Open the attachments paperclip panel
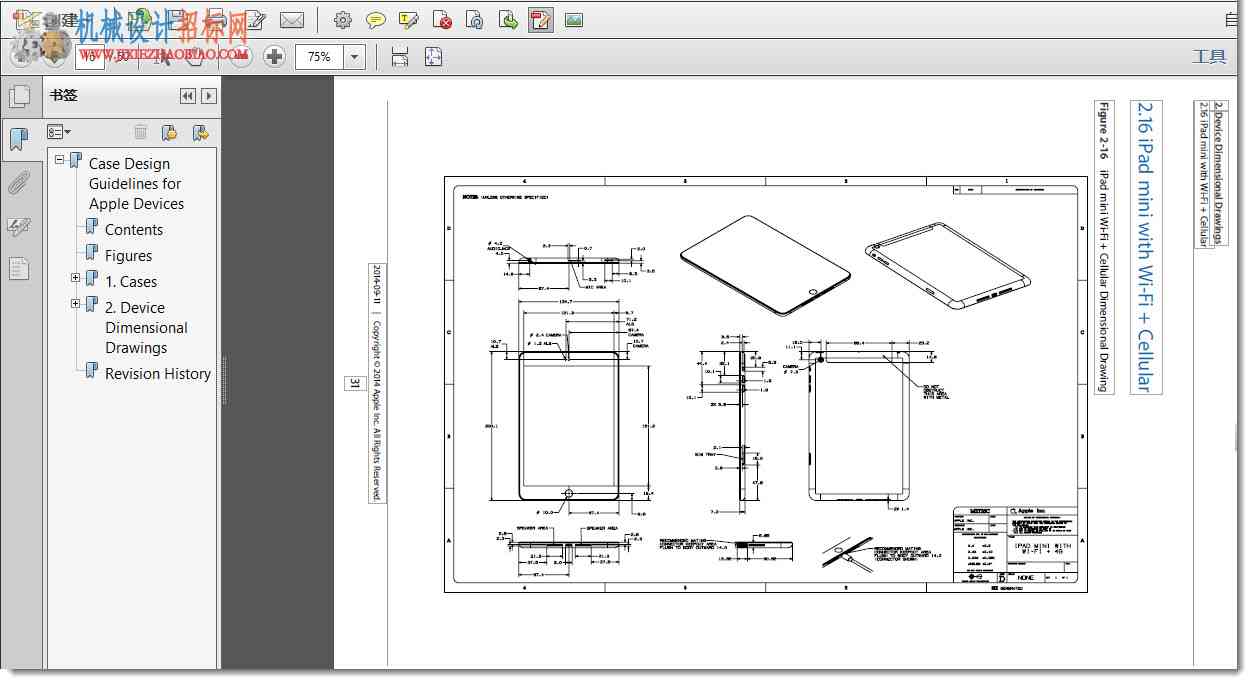Image resolution: width=1252 pixels, height=684 pixels. [x=19, y=183]
